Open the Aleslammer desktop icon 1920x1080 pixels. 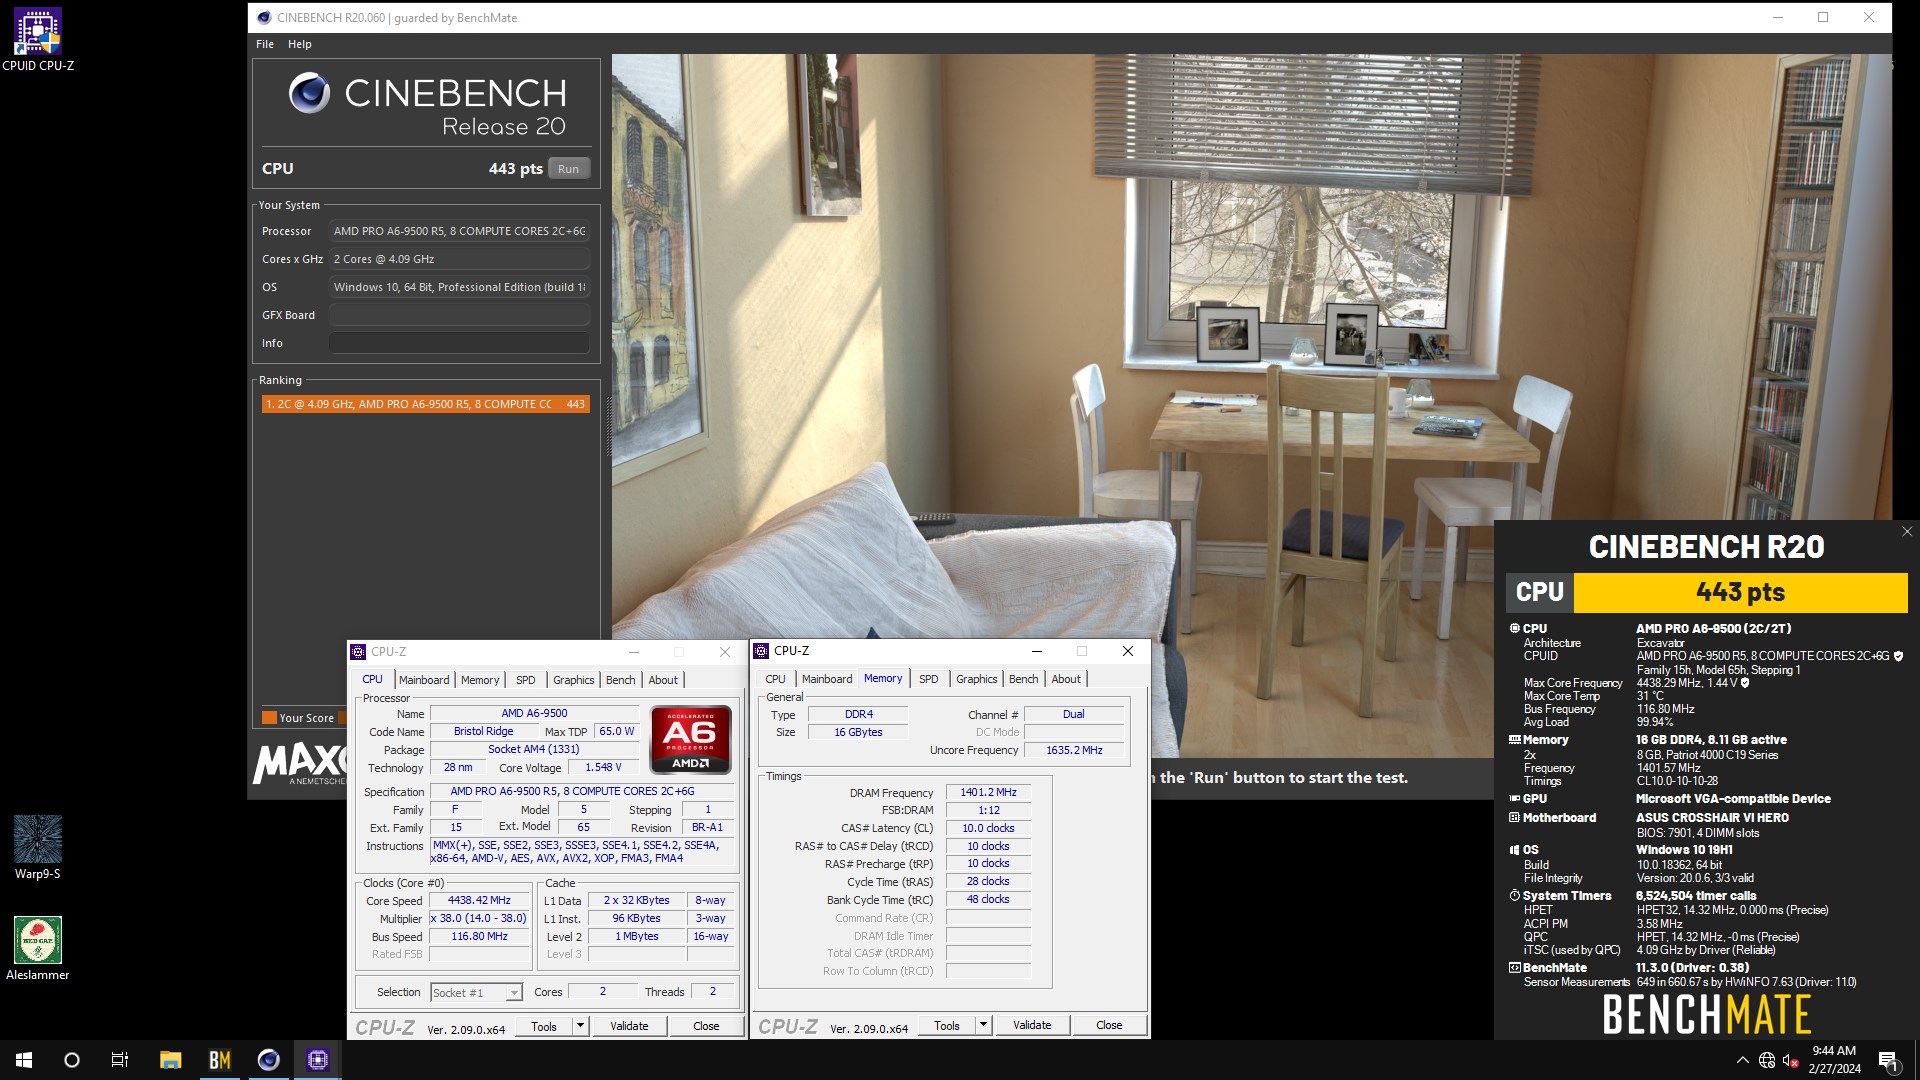pyautogui.click(x=37, y=949)
